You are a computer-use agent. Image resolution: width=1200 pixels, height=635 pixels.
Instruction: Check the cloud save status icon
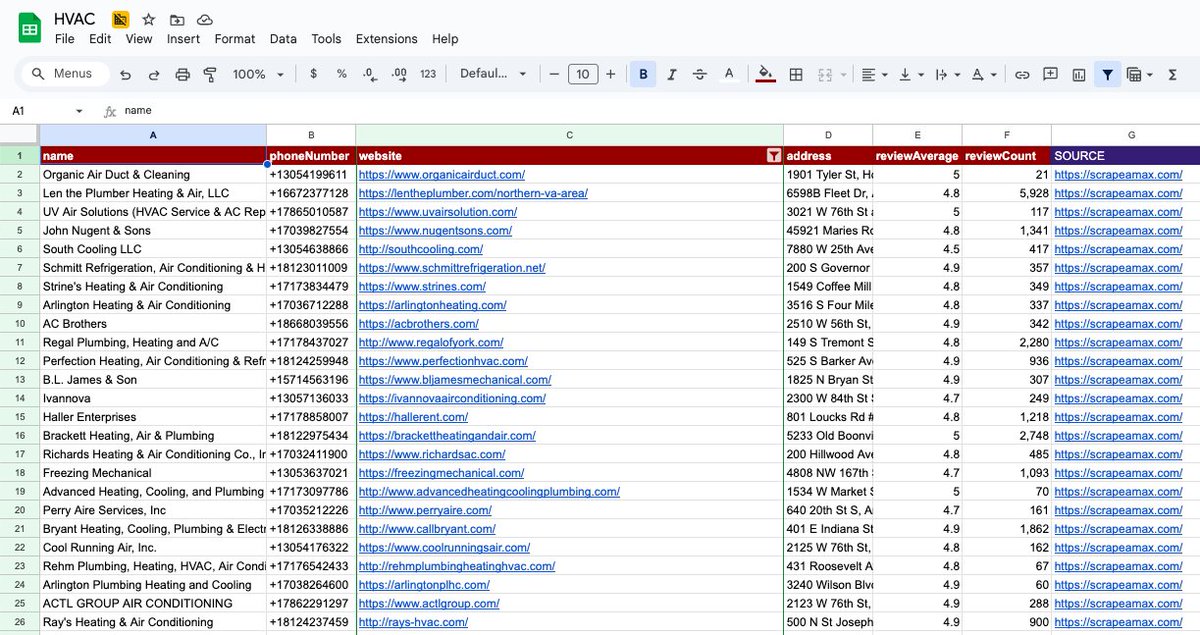tap(205, 19)
